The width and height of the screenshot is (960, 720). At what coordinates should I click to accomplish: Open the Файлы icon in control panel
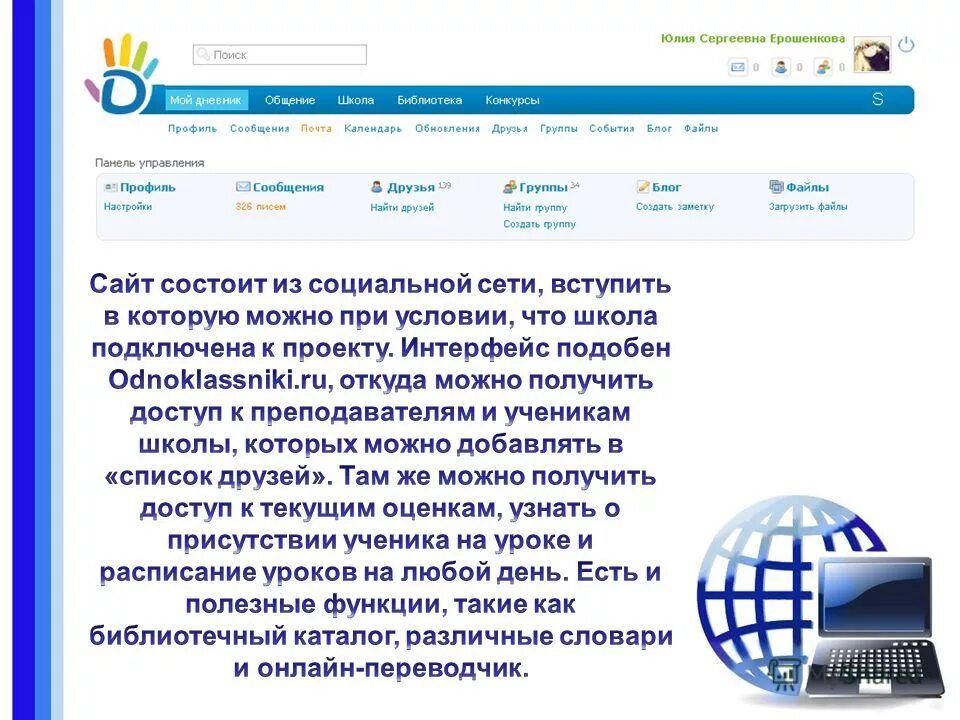tap(775, 186)
